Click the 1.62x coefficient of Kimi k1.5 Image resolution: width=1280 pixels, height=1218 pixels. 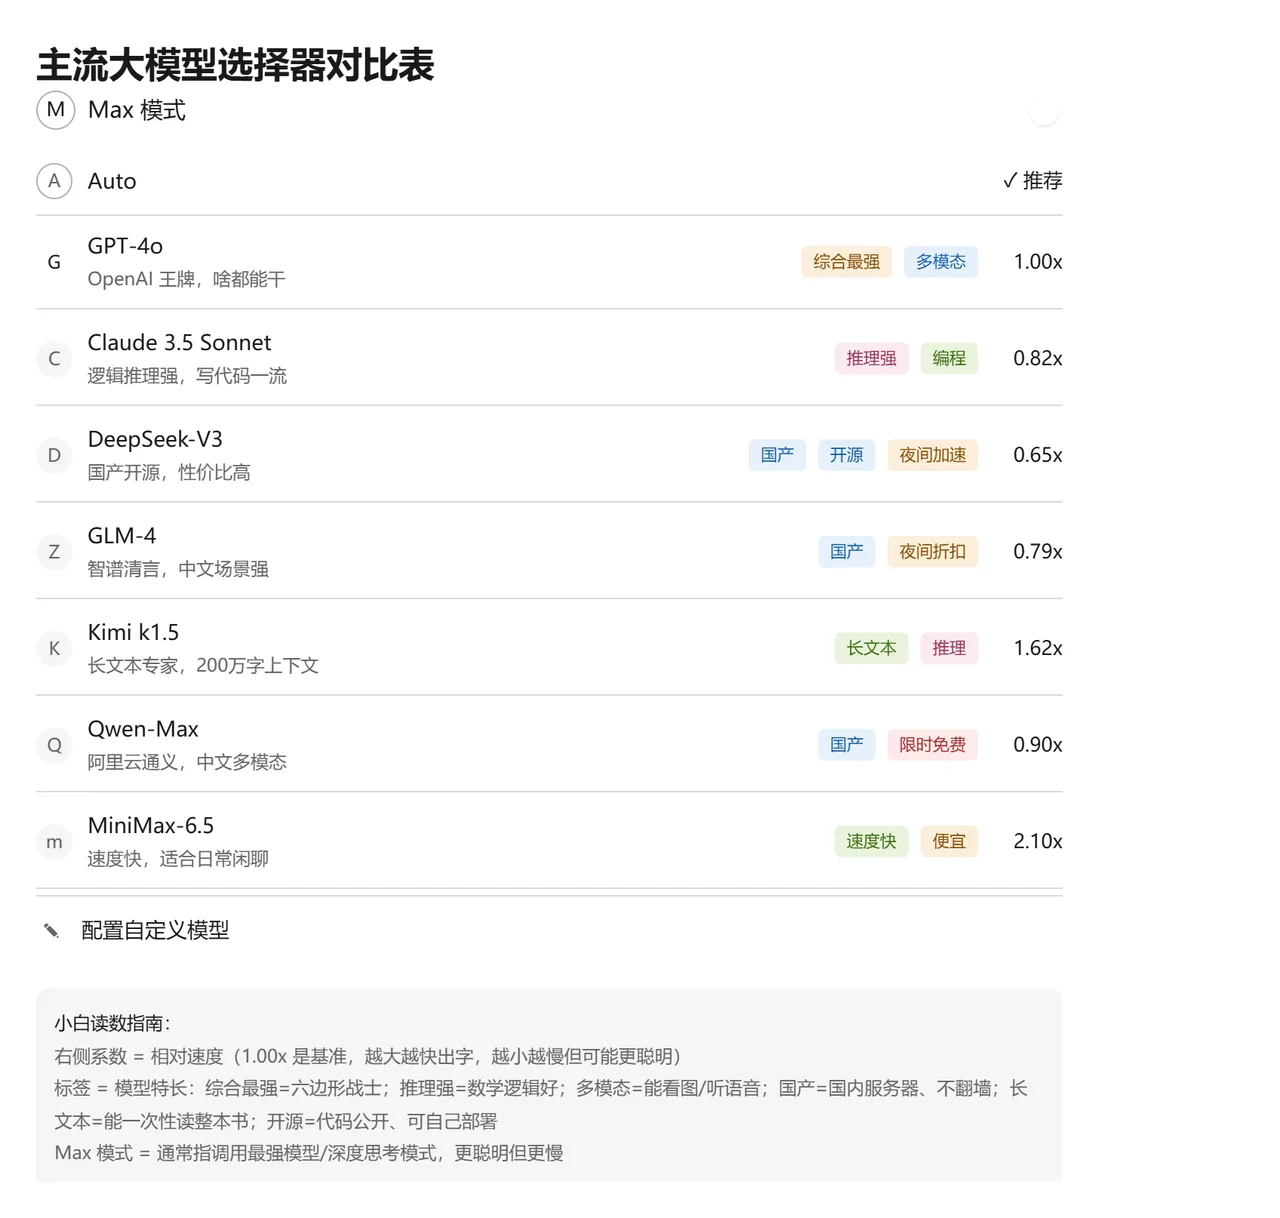(x=1038, y=648)
